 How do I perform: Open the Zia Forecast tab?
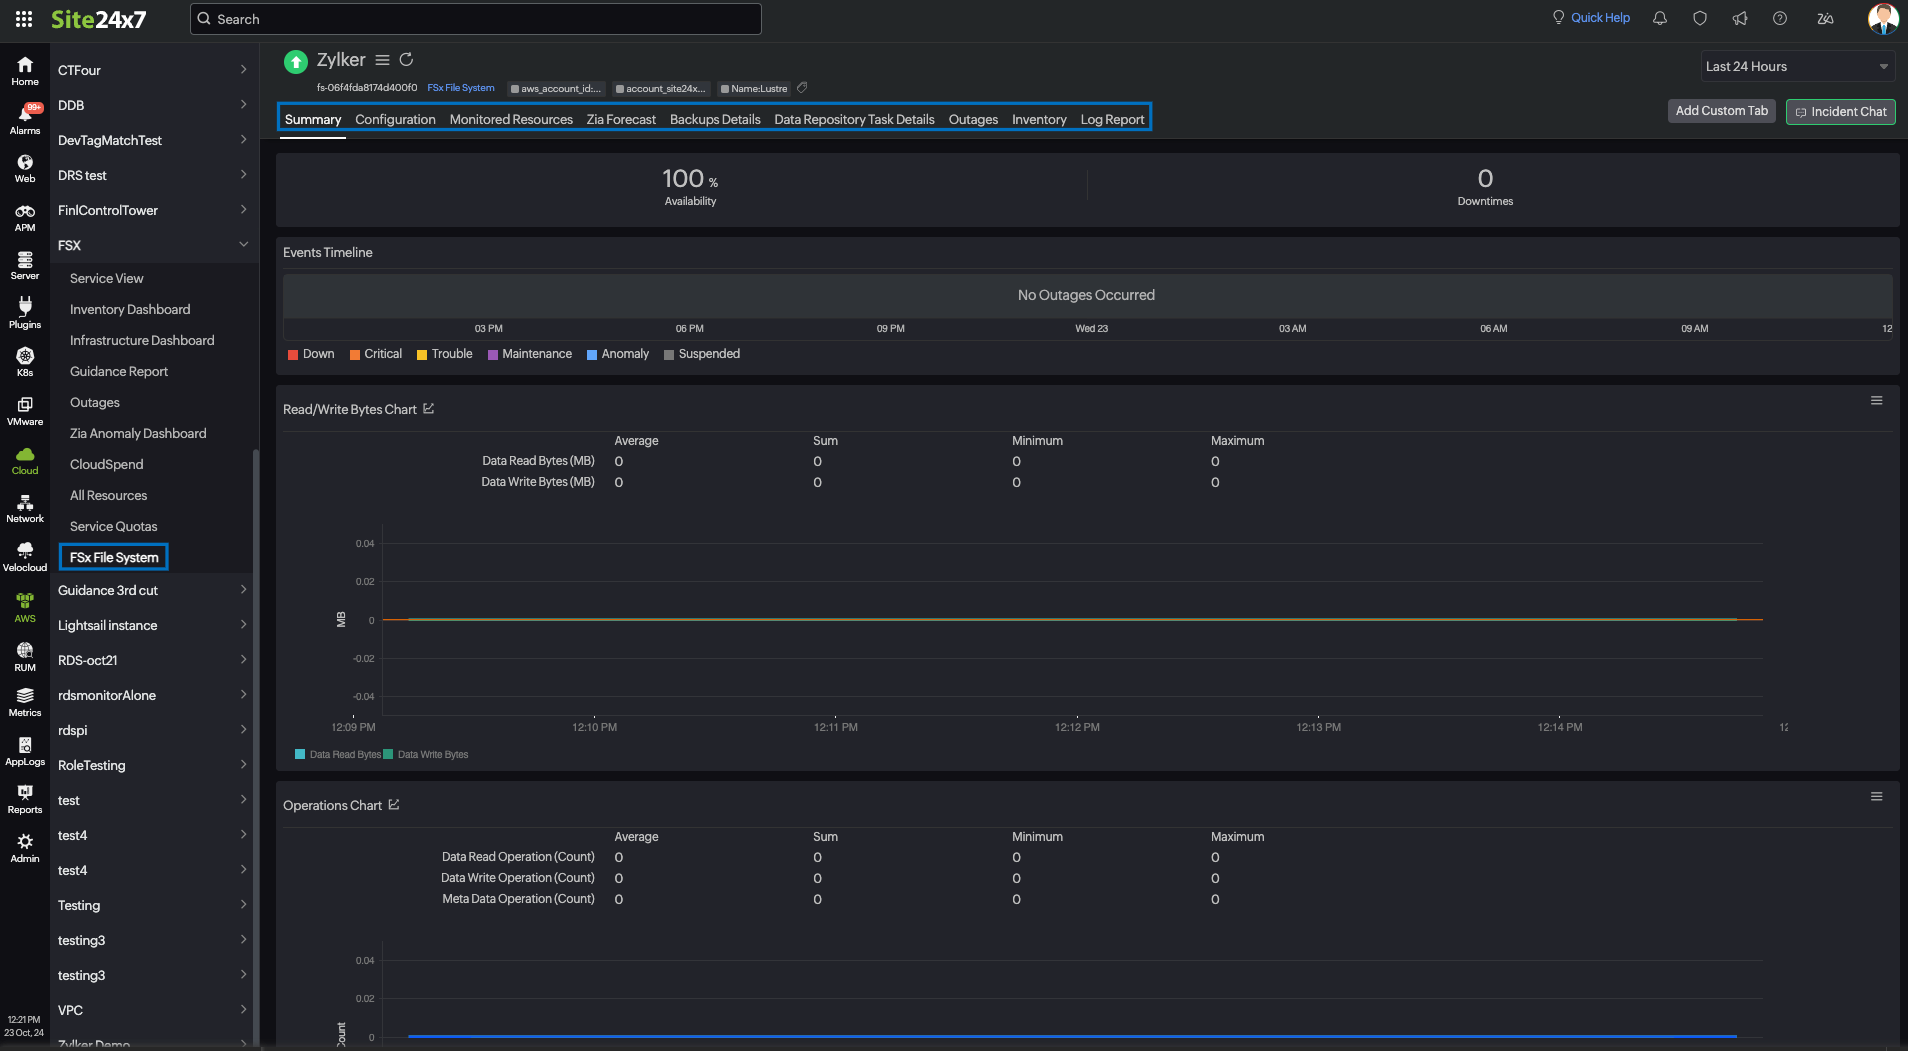click(x=621, y=119)
